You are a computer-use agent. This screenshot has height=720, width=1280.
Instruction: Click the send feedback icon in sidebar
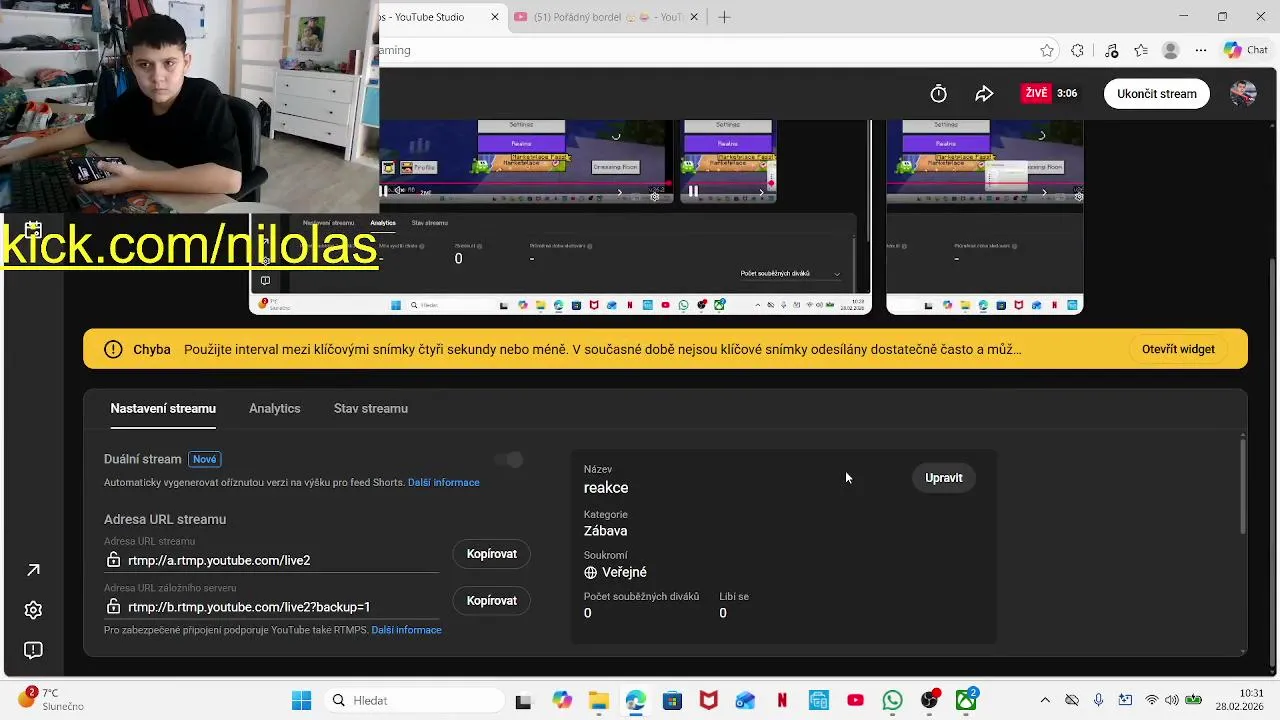coord(33,650)
